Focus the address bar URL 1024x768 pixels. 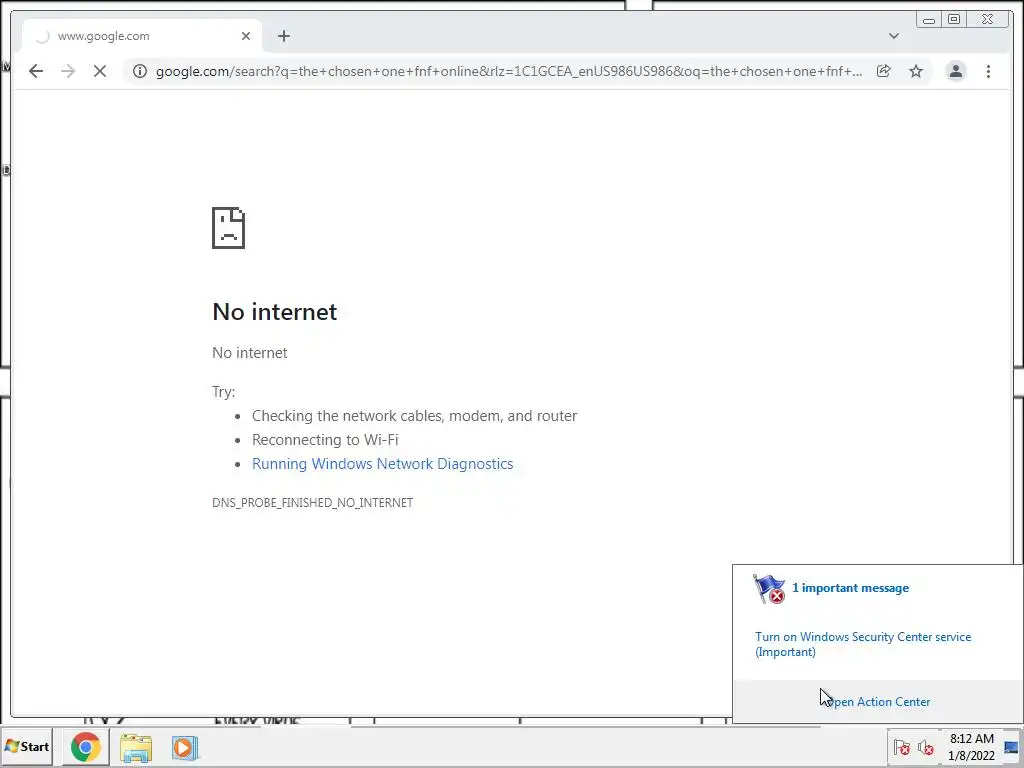click(508, 71)
